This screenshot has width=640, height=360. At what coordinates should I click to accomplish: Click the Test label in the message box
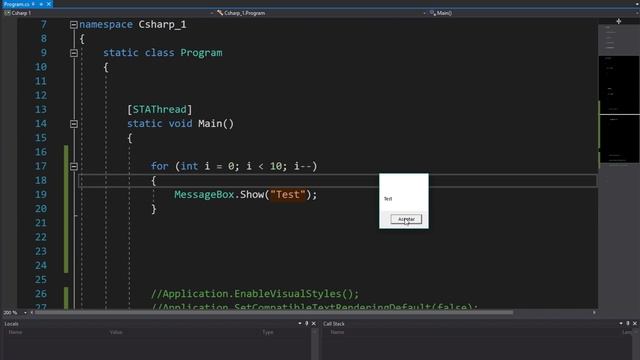pos(388,199)
